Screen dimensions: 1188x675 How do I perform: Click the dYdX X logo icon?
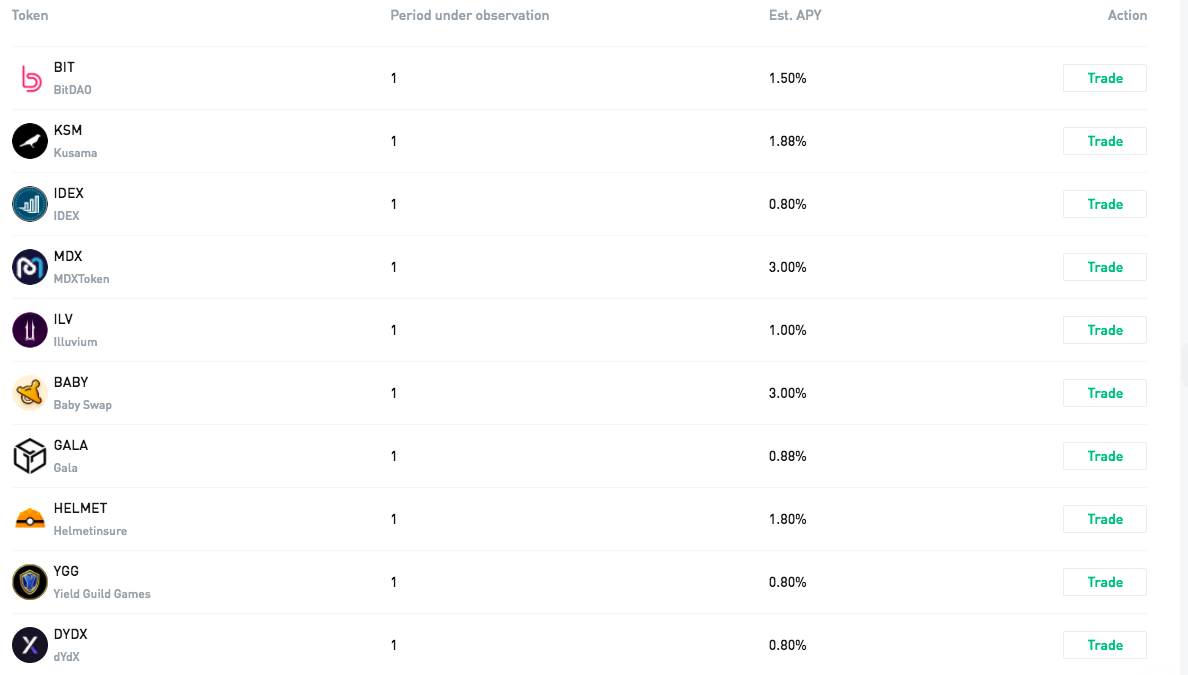coord(30,645)
